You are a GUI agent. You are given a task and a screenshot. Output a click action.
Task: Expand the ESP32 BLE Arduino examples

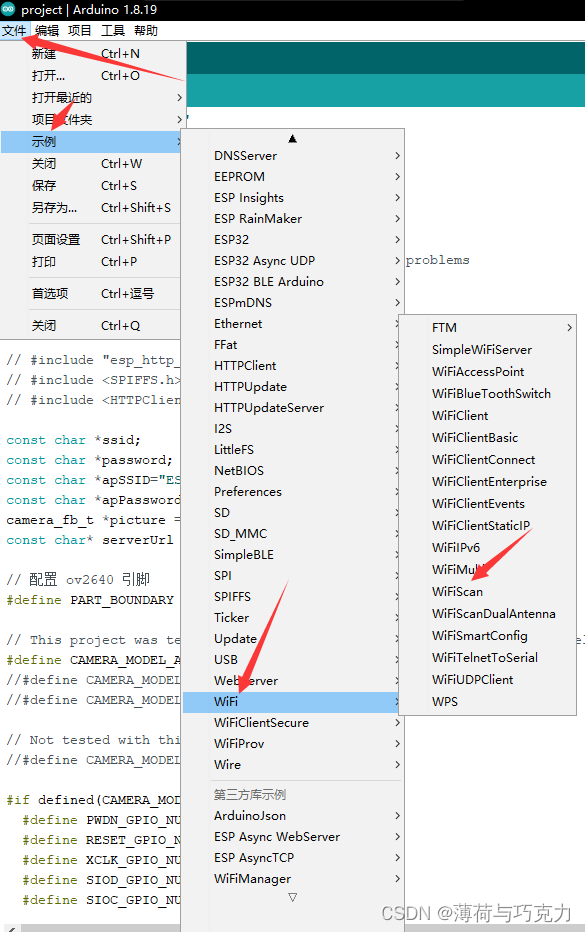coord(293,282)
